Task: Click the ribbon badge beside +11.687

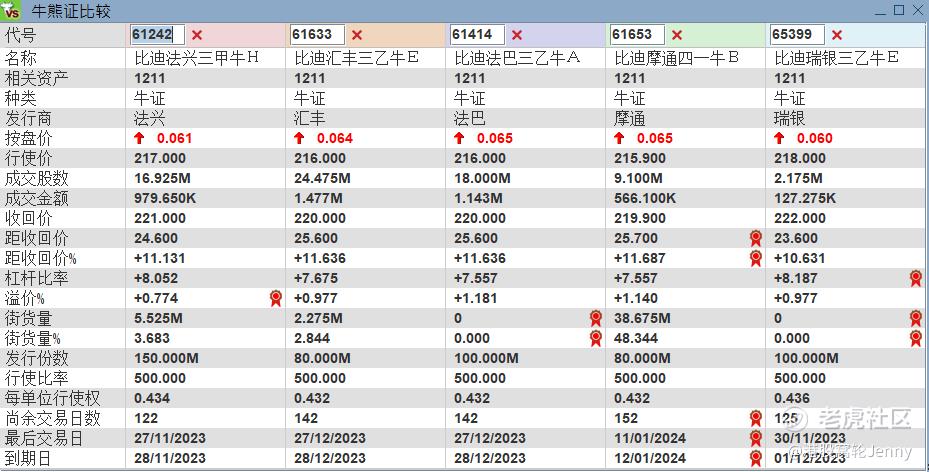Action: pos(755,258)
